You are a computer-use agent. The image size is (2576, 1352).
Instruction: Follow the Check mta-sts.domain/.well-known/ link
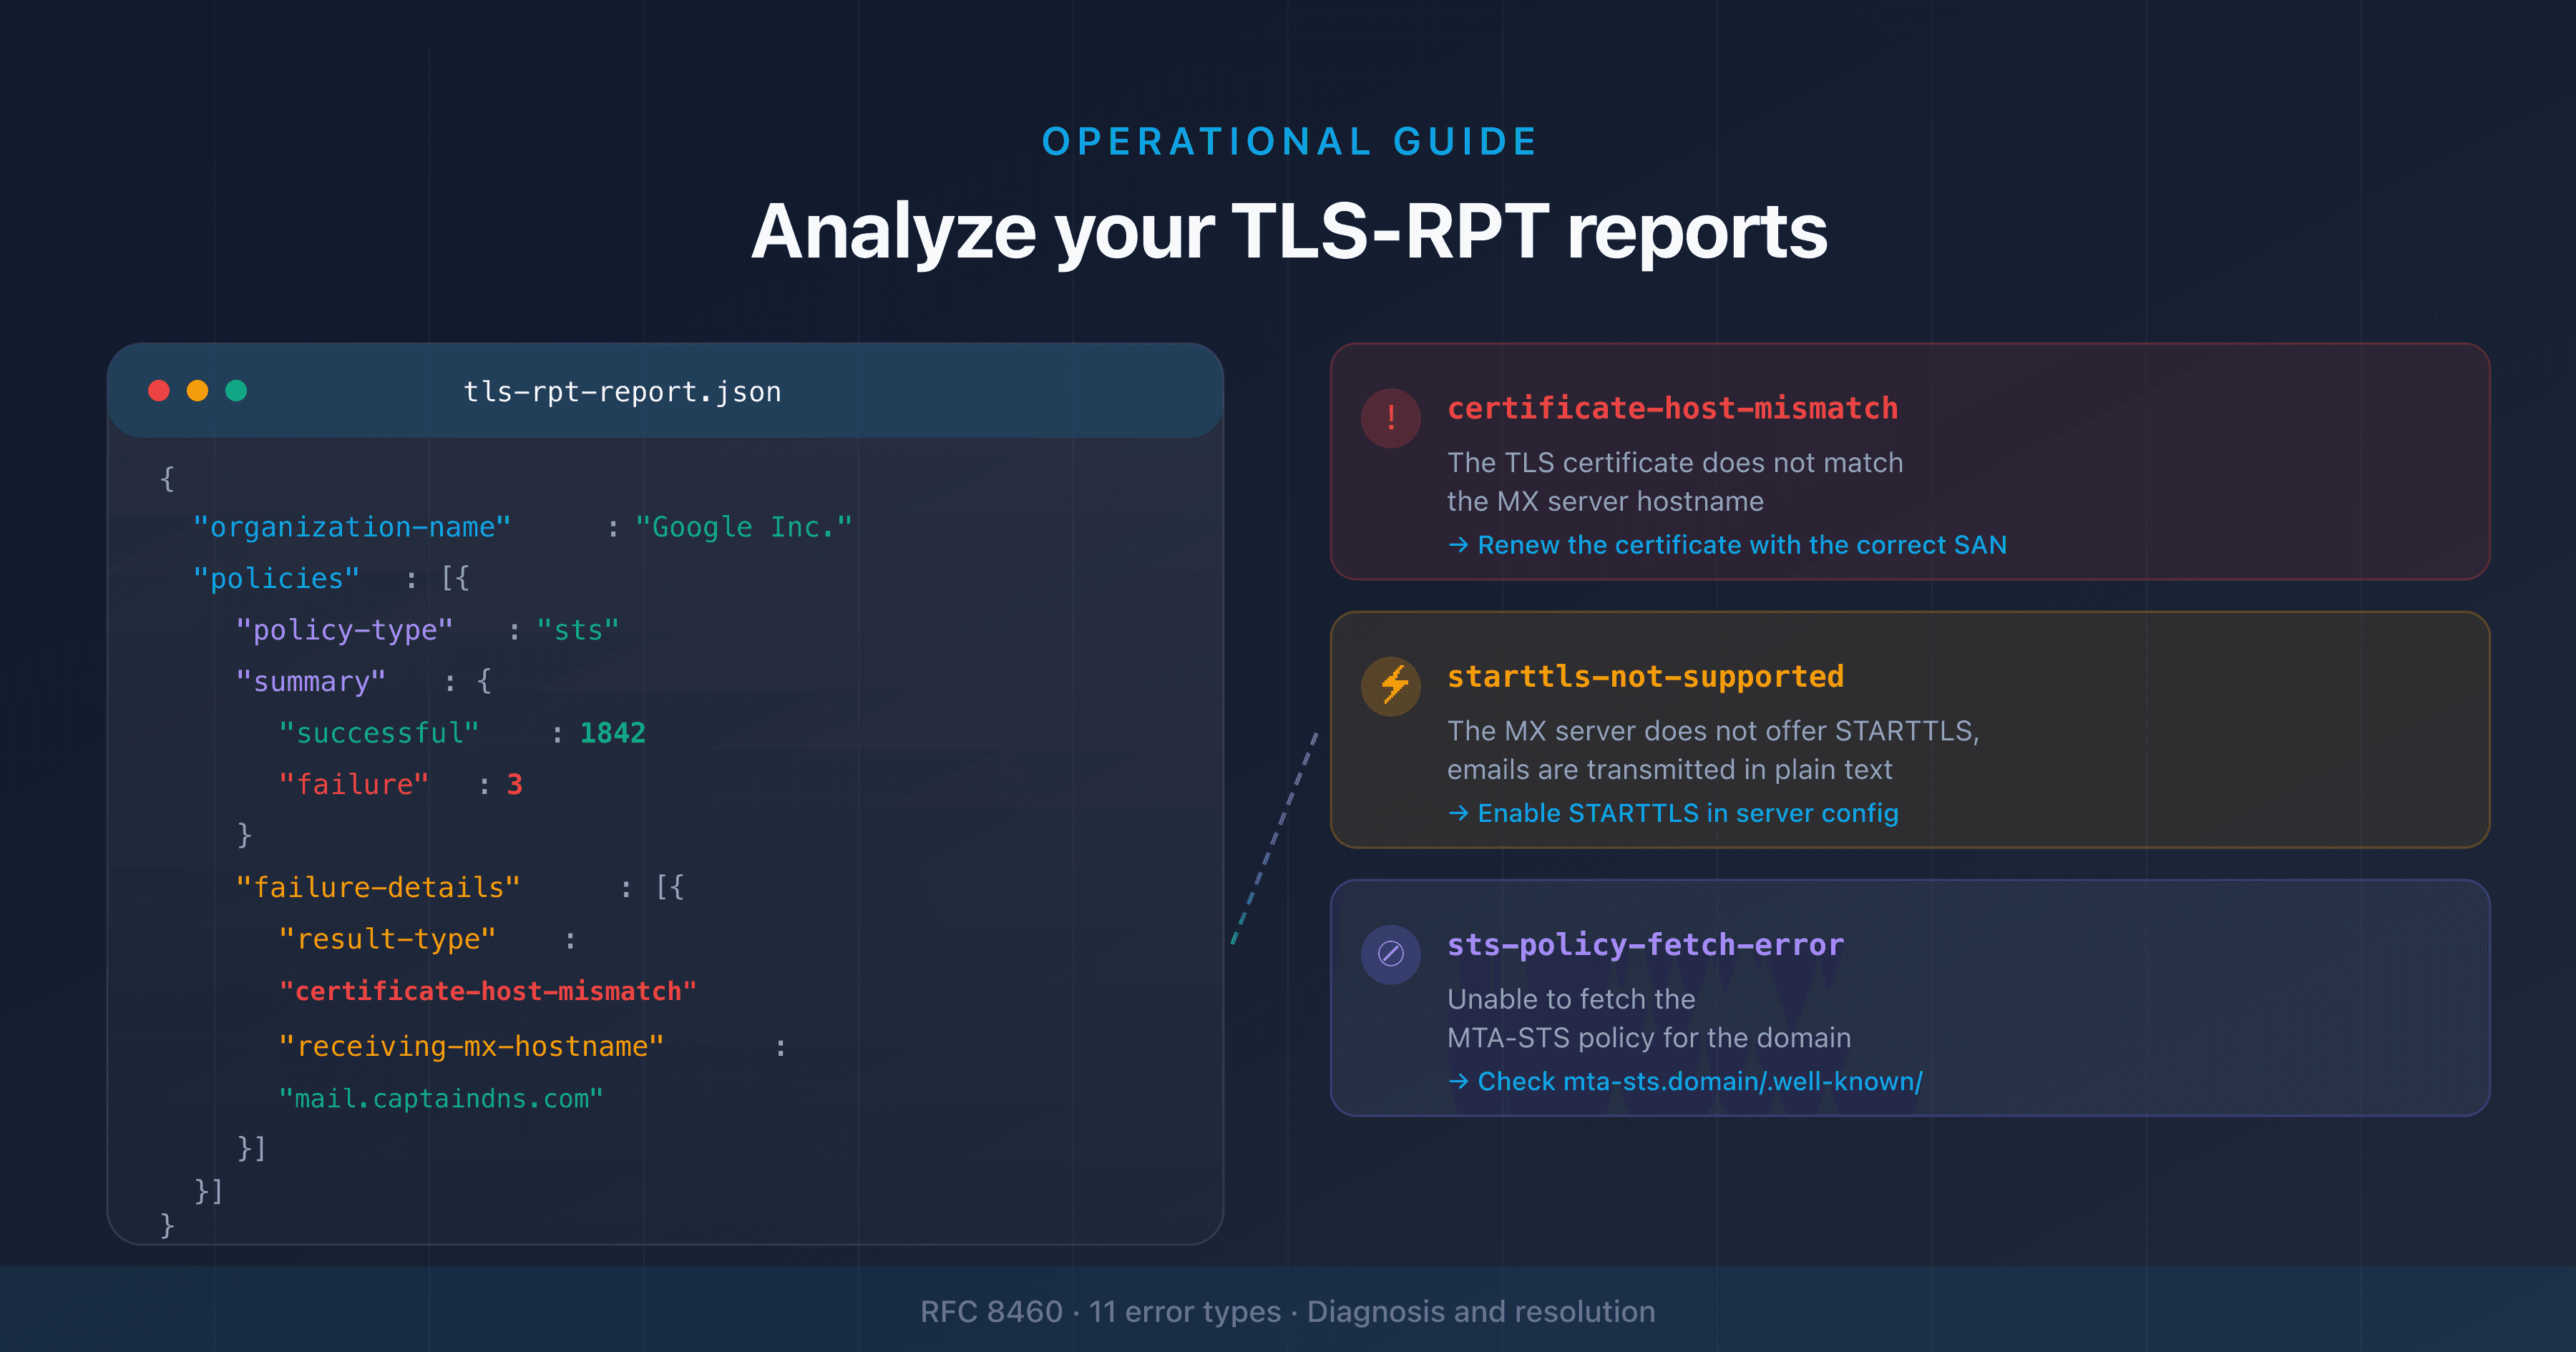(1685, 1081)
